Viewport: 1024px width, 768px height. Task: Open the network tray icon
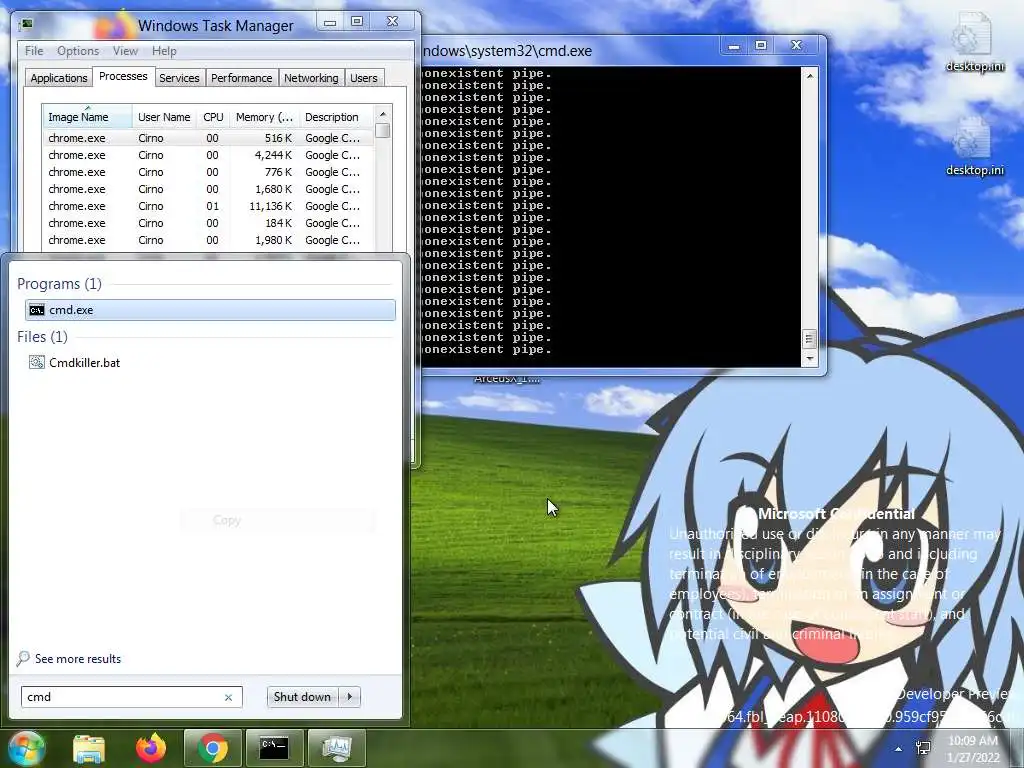[x=923, y=748]
